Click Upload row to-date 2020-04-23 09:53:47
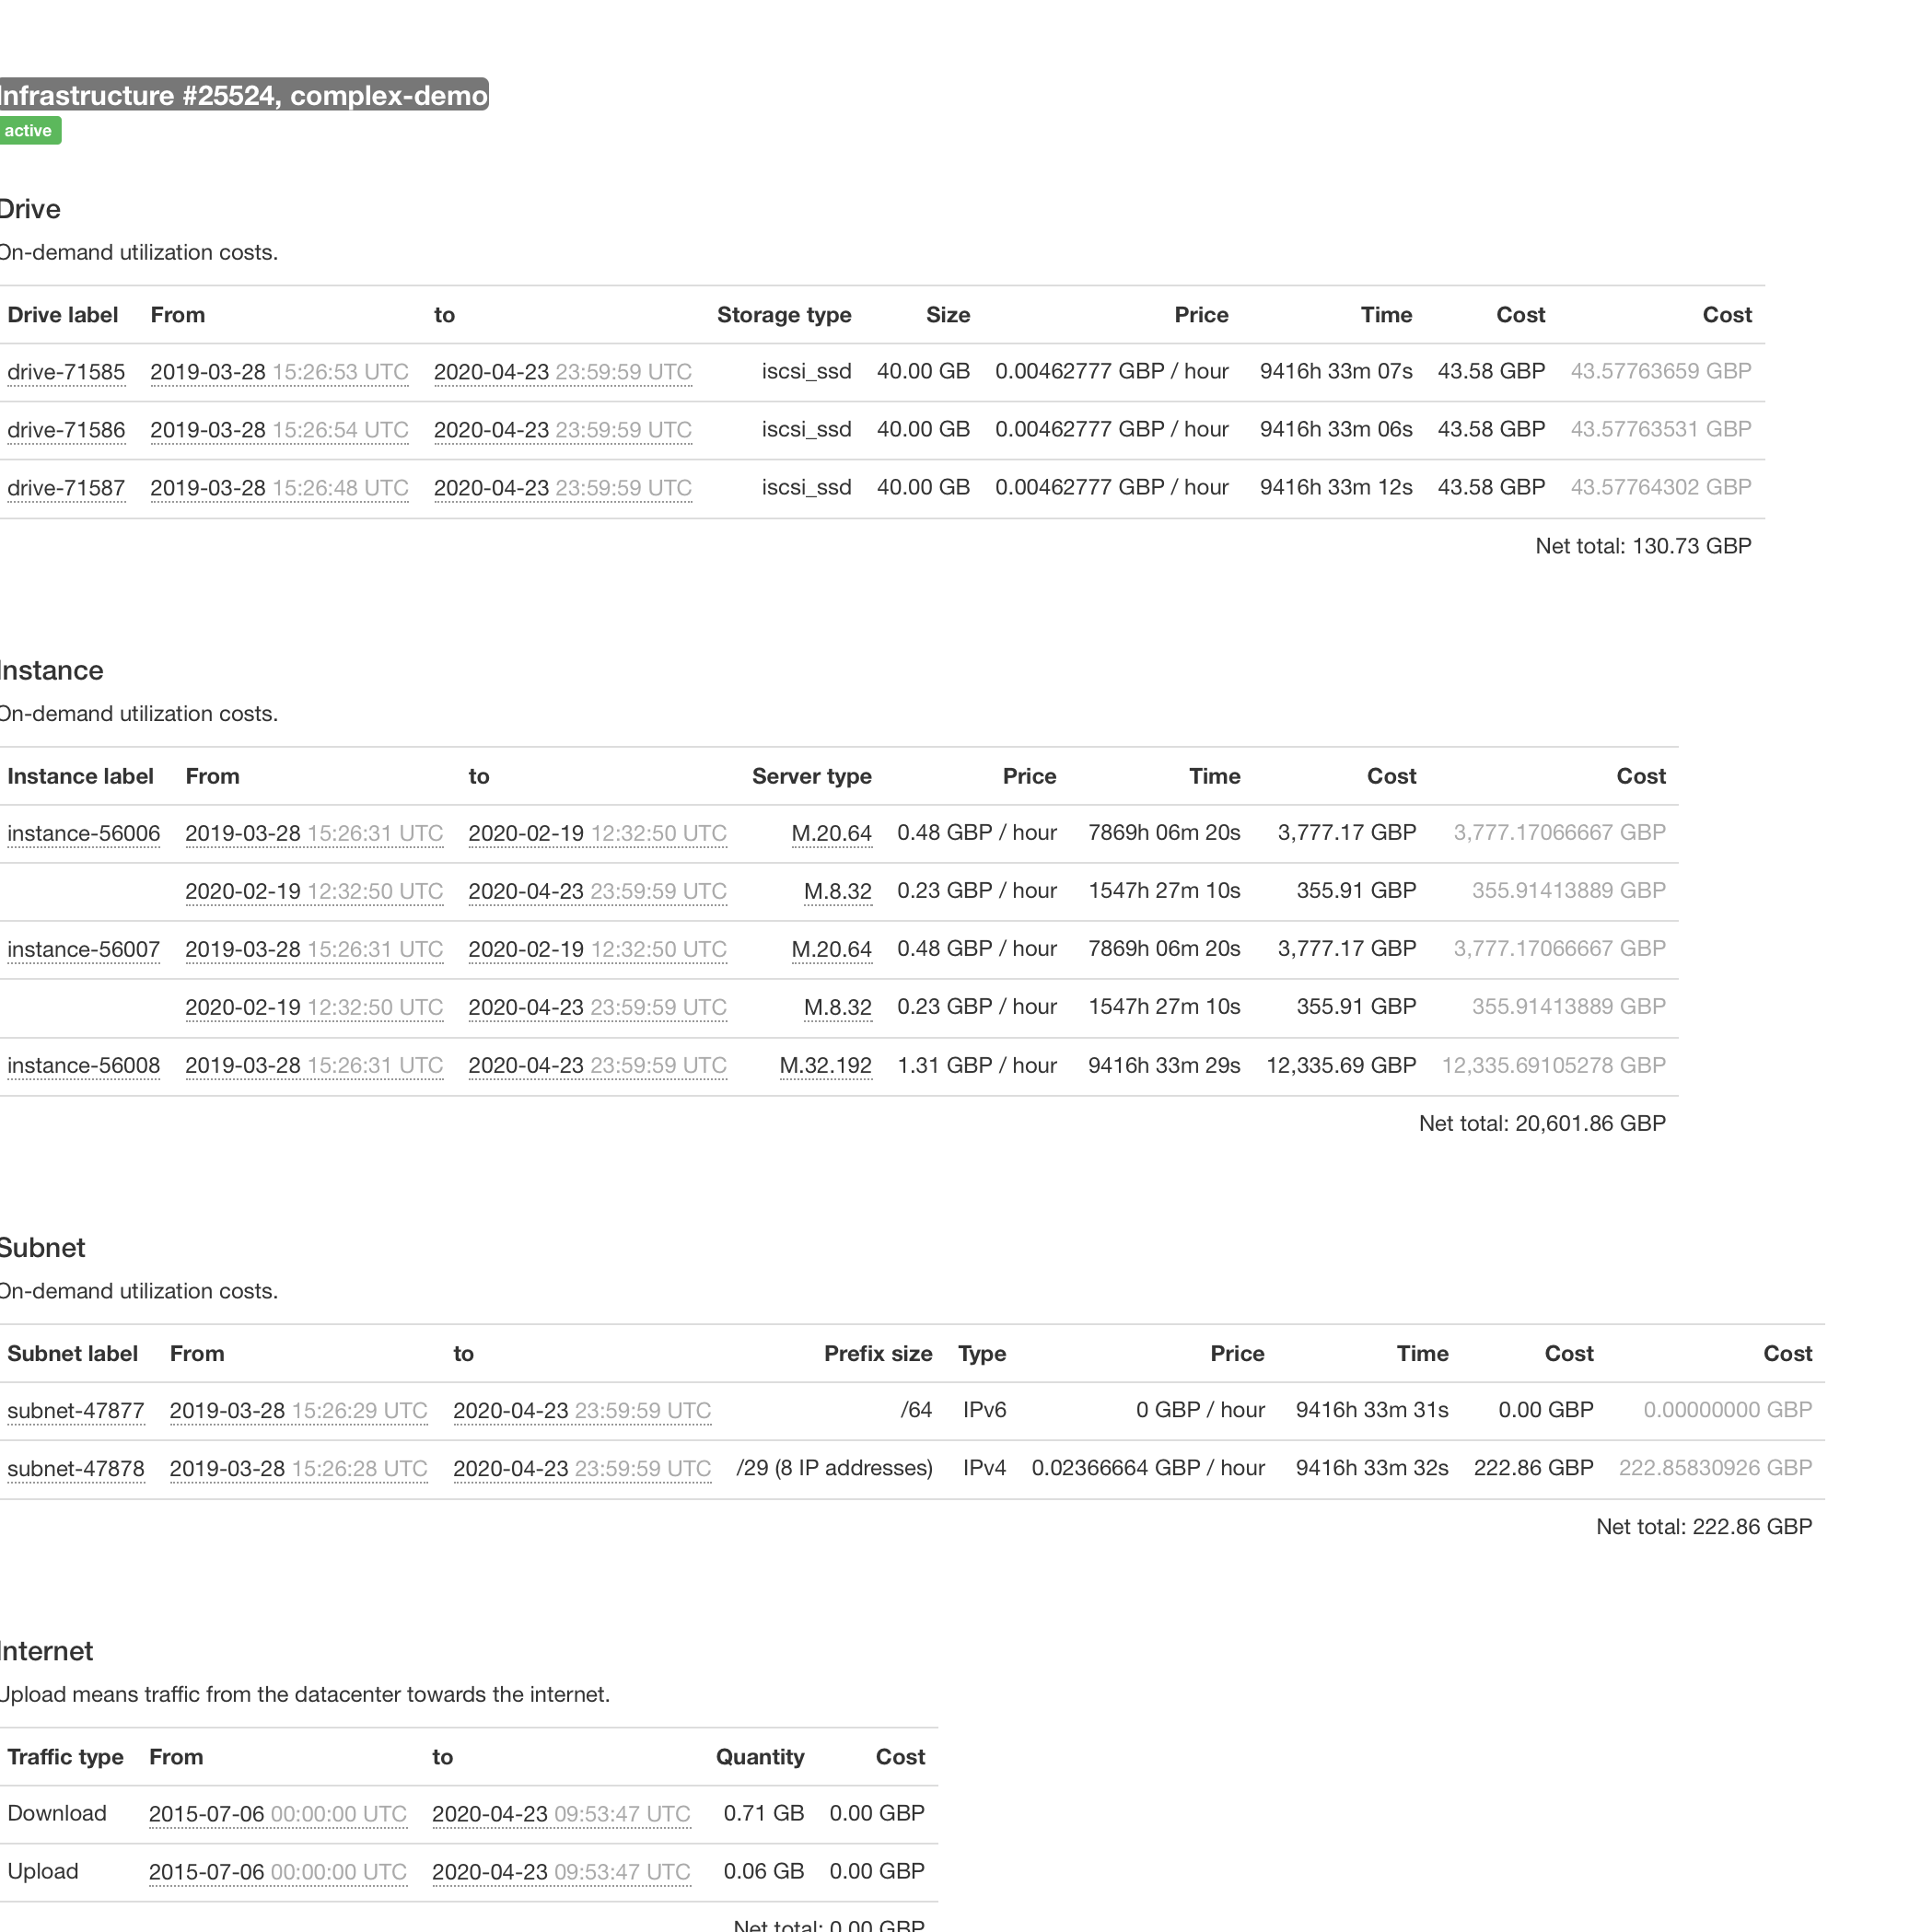Viewport: 1921px width, 1932px height. 561,1873
